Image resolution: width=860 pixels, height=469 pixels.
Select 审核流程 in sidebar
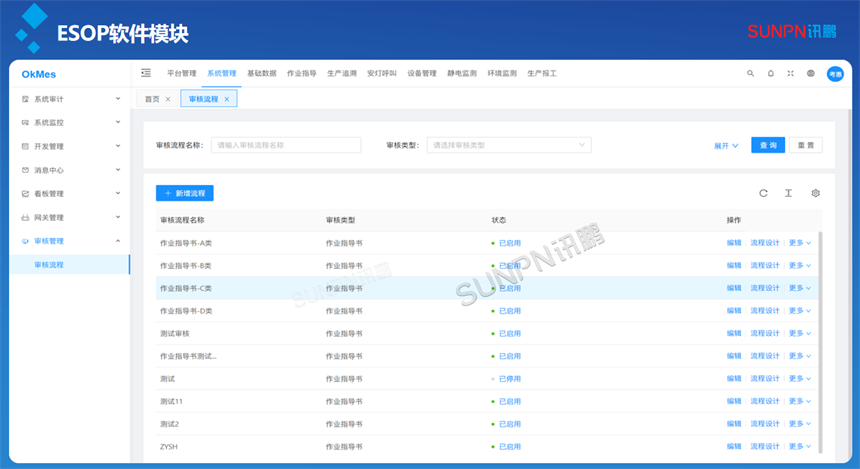click(70, 265)
